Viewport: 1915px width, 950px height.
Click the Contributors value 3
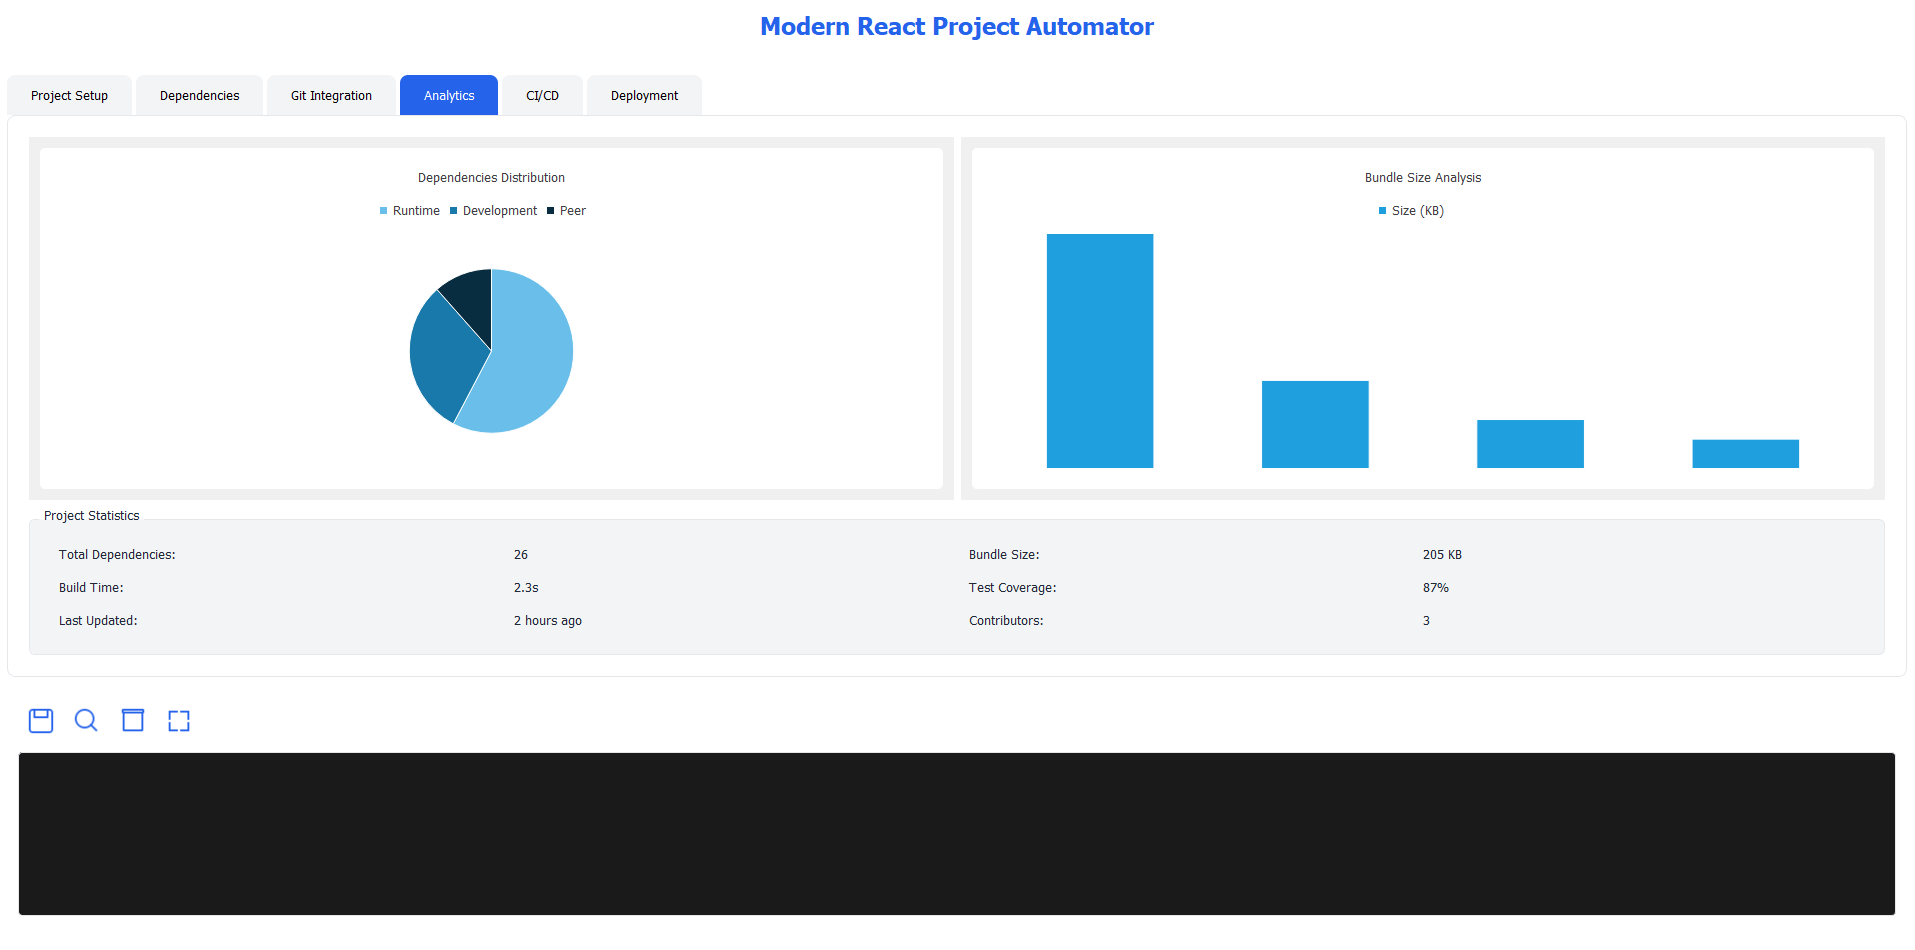[x=1426, y=621]
